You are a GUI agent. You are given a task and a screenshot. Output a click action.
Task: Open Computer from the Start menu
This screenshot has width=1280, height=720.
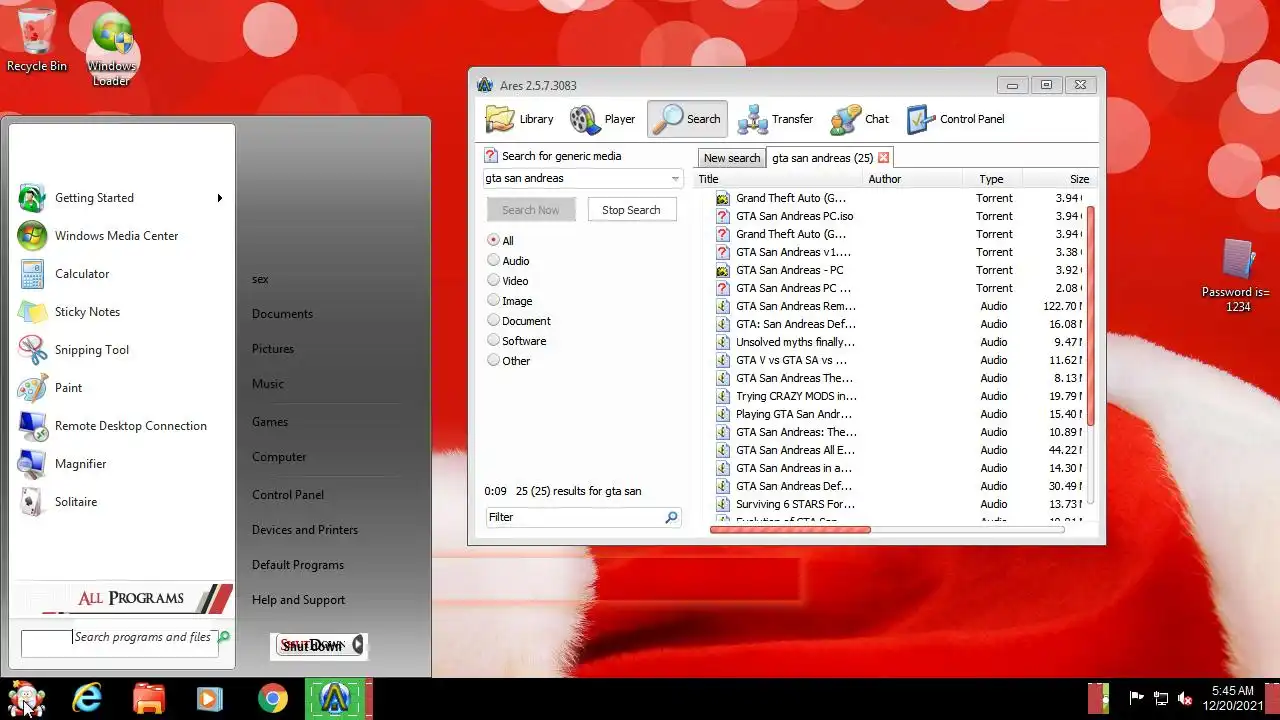coord(279,457)
